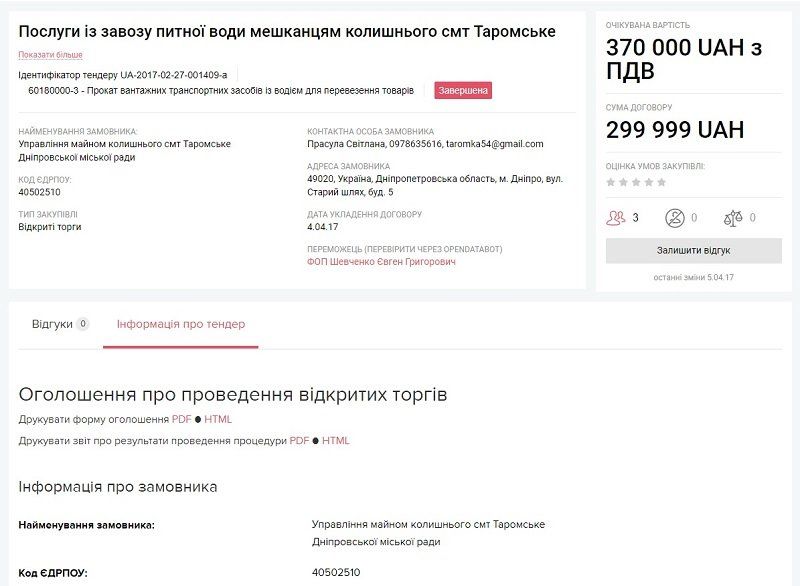
Task: Click the fifth rating star
Action: coord(661,182)
